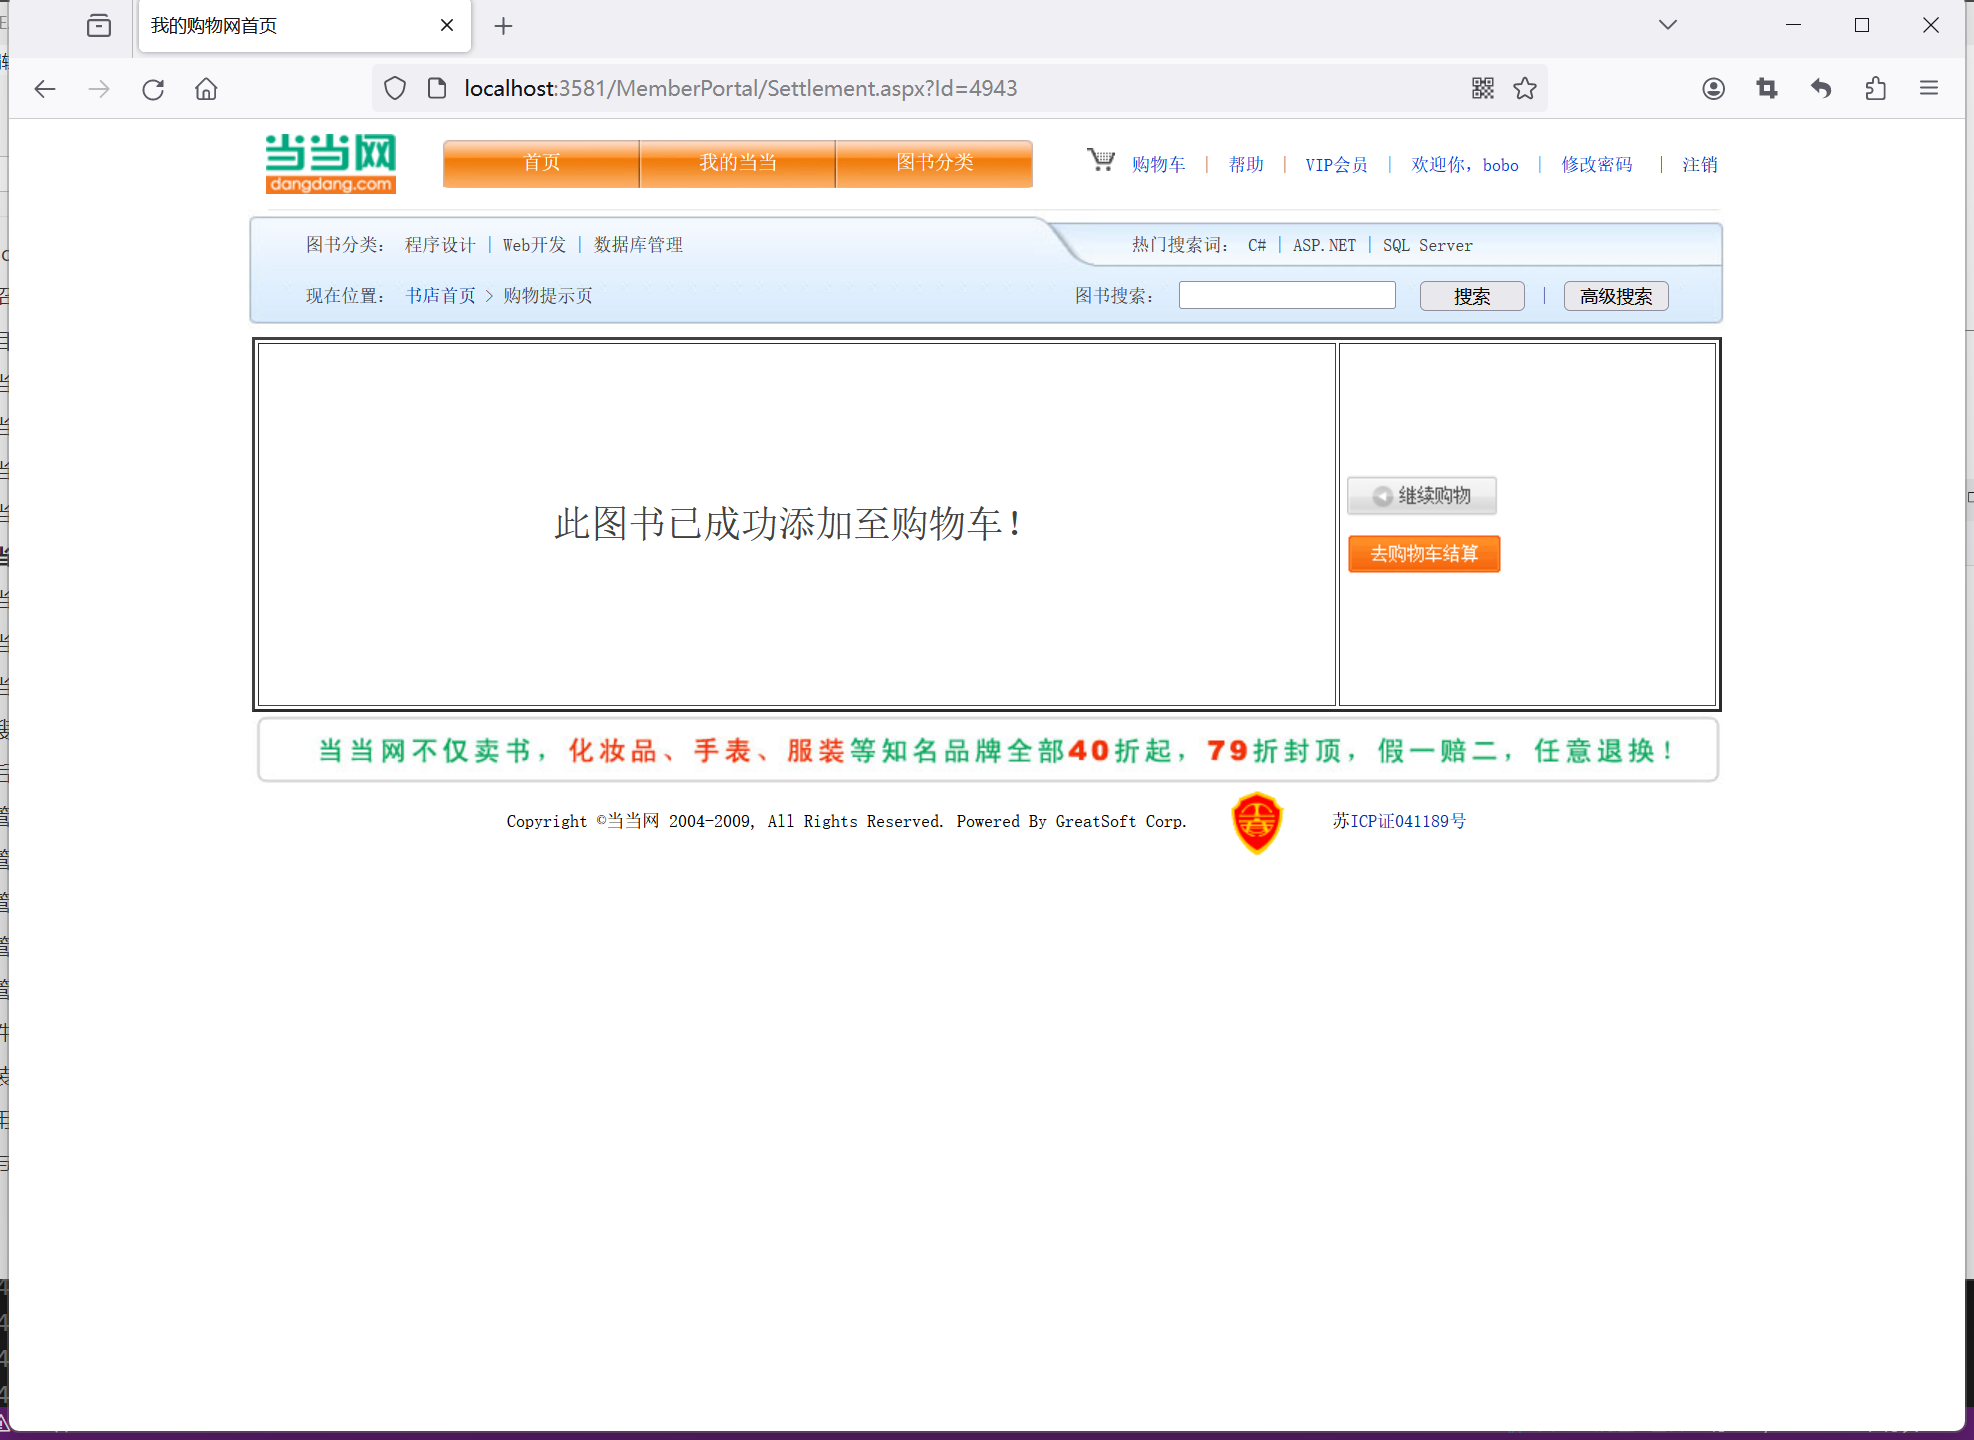Image resolution: width=1974 pixels, height=1440 pixels.
Task: Open a new browser tab
Action: pyautogui.click(x=503, y=26)
